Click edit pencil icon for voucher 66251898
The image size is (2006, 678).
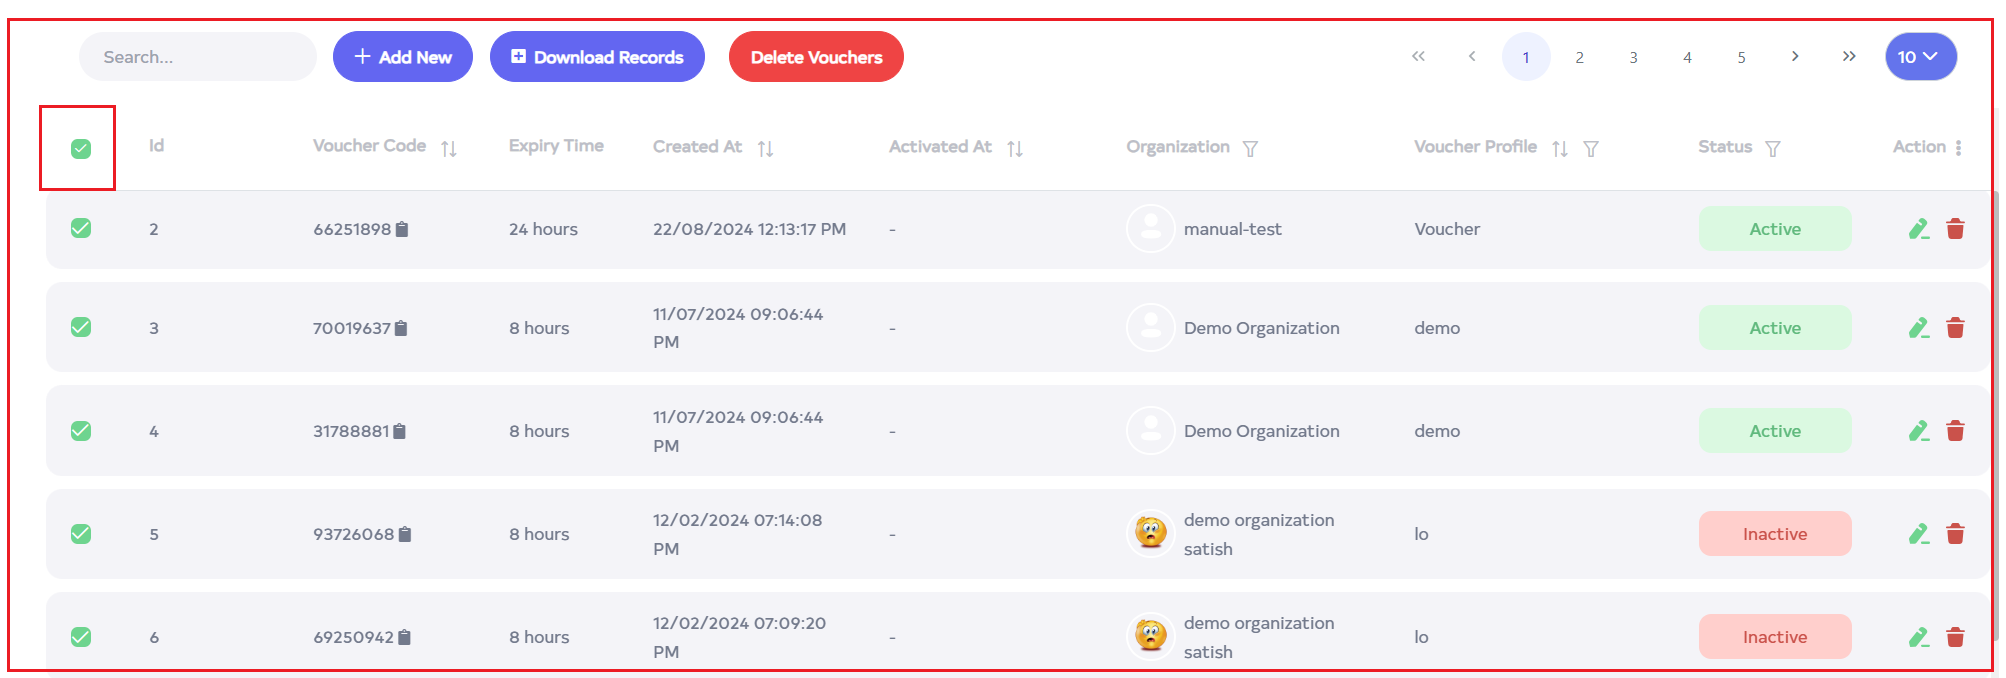pyautogui.click(x=1918, y=229)
